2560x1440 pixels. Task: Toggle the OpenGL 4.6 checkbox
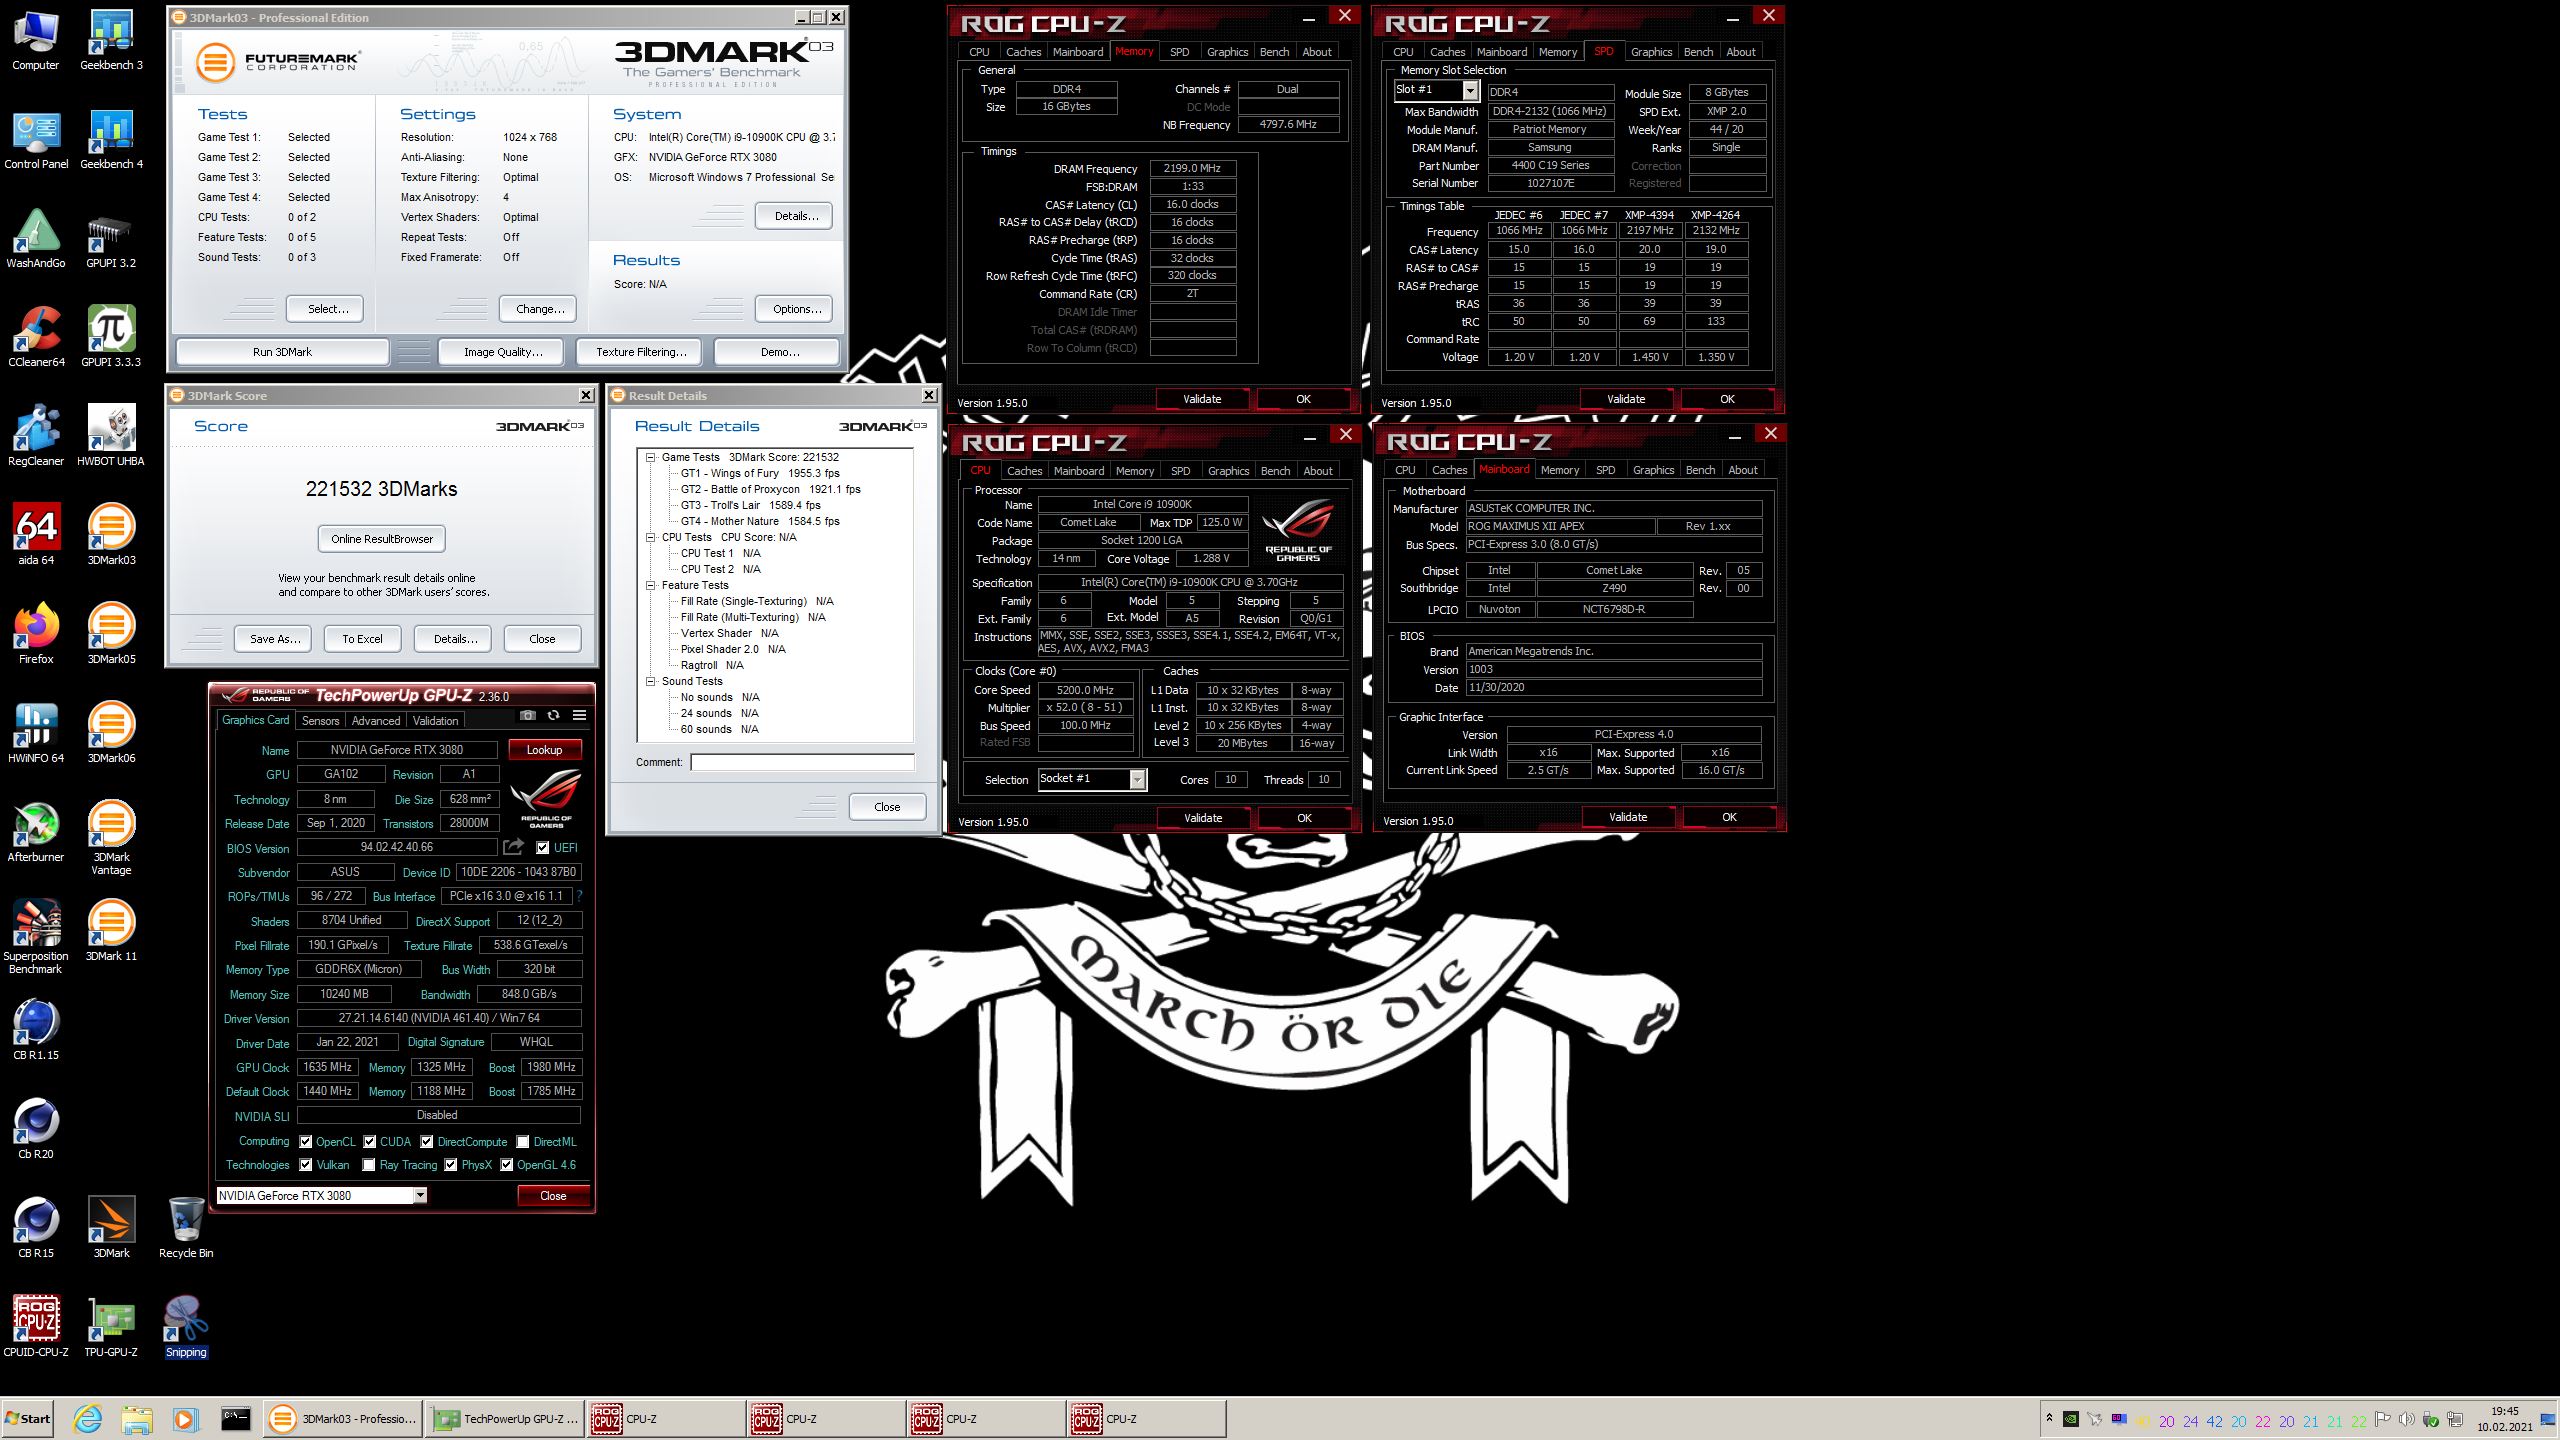coord(507,1165)
